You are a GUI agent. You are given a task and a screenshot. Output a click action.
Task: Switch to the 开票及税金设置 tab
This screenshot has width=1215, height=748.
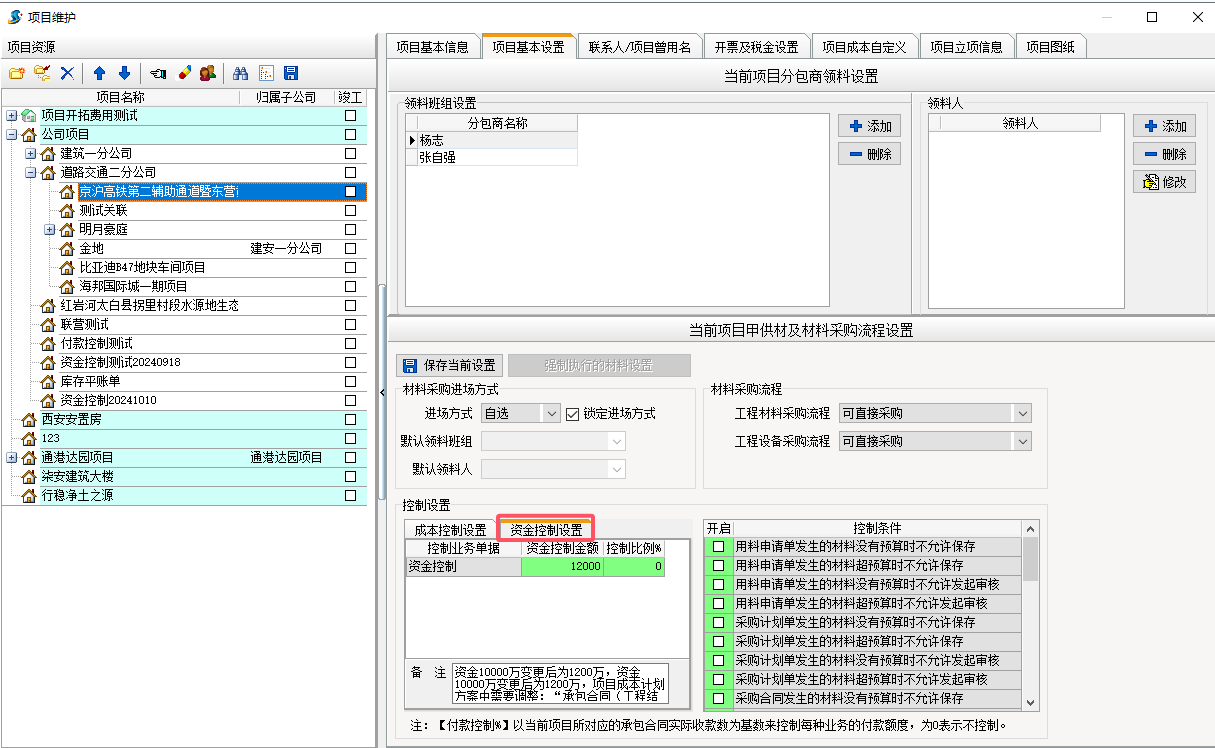click(x=756, y=47)
